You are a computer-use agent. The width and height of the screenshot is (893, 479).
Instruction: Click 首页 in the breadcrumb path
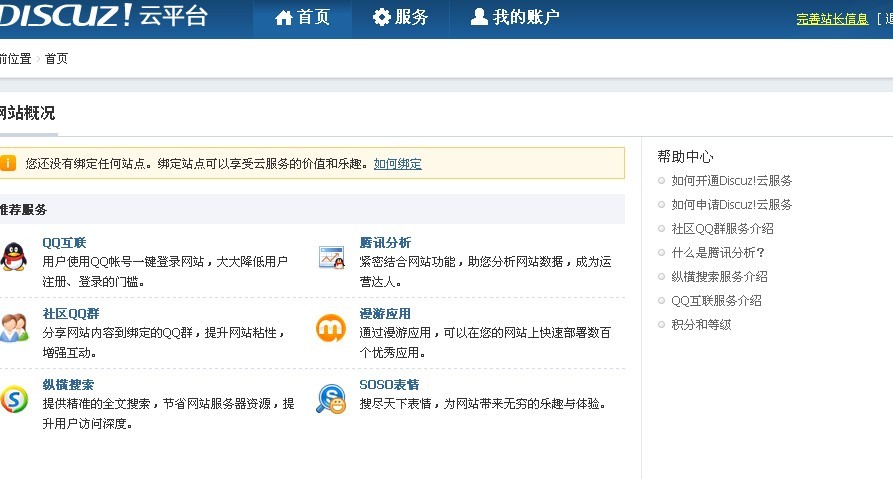coord(56,59)
